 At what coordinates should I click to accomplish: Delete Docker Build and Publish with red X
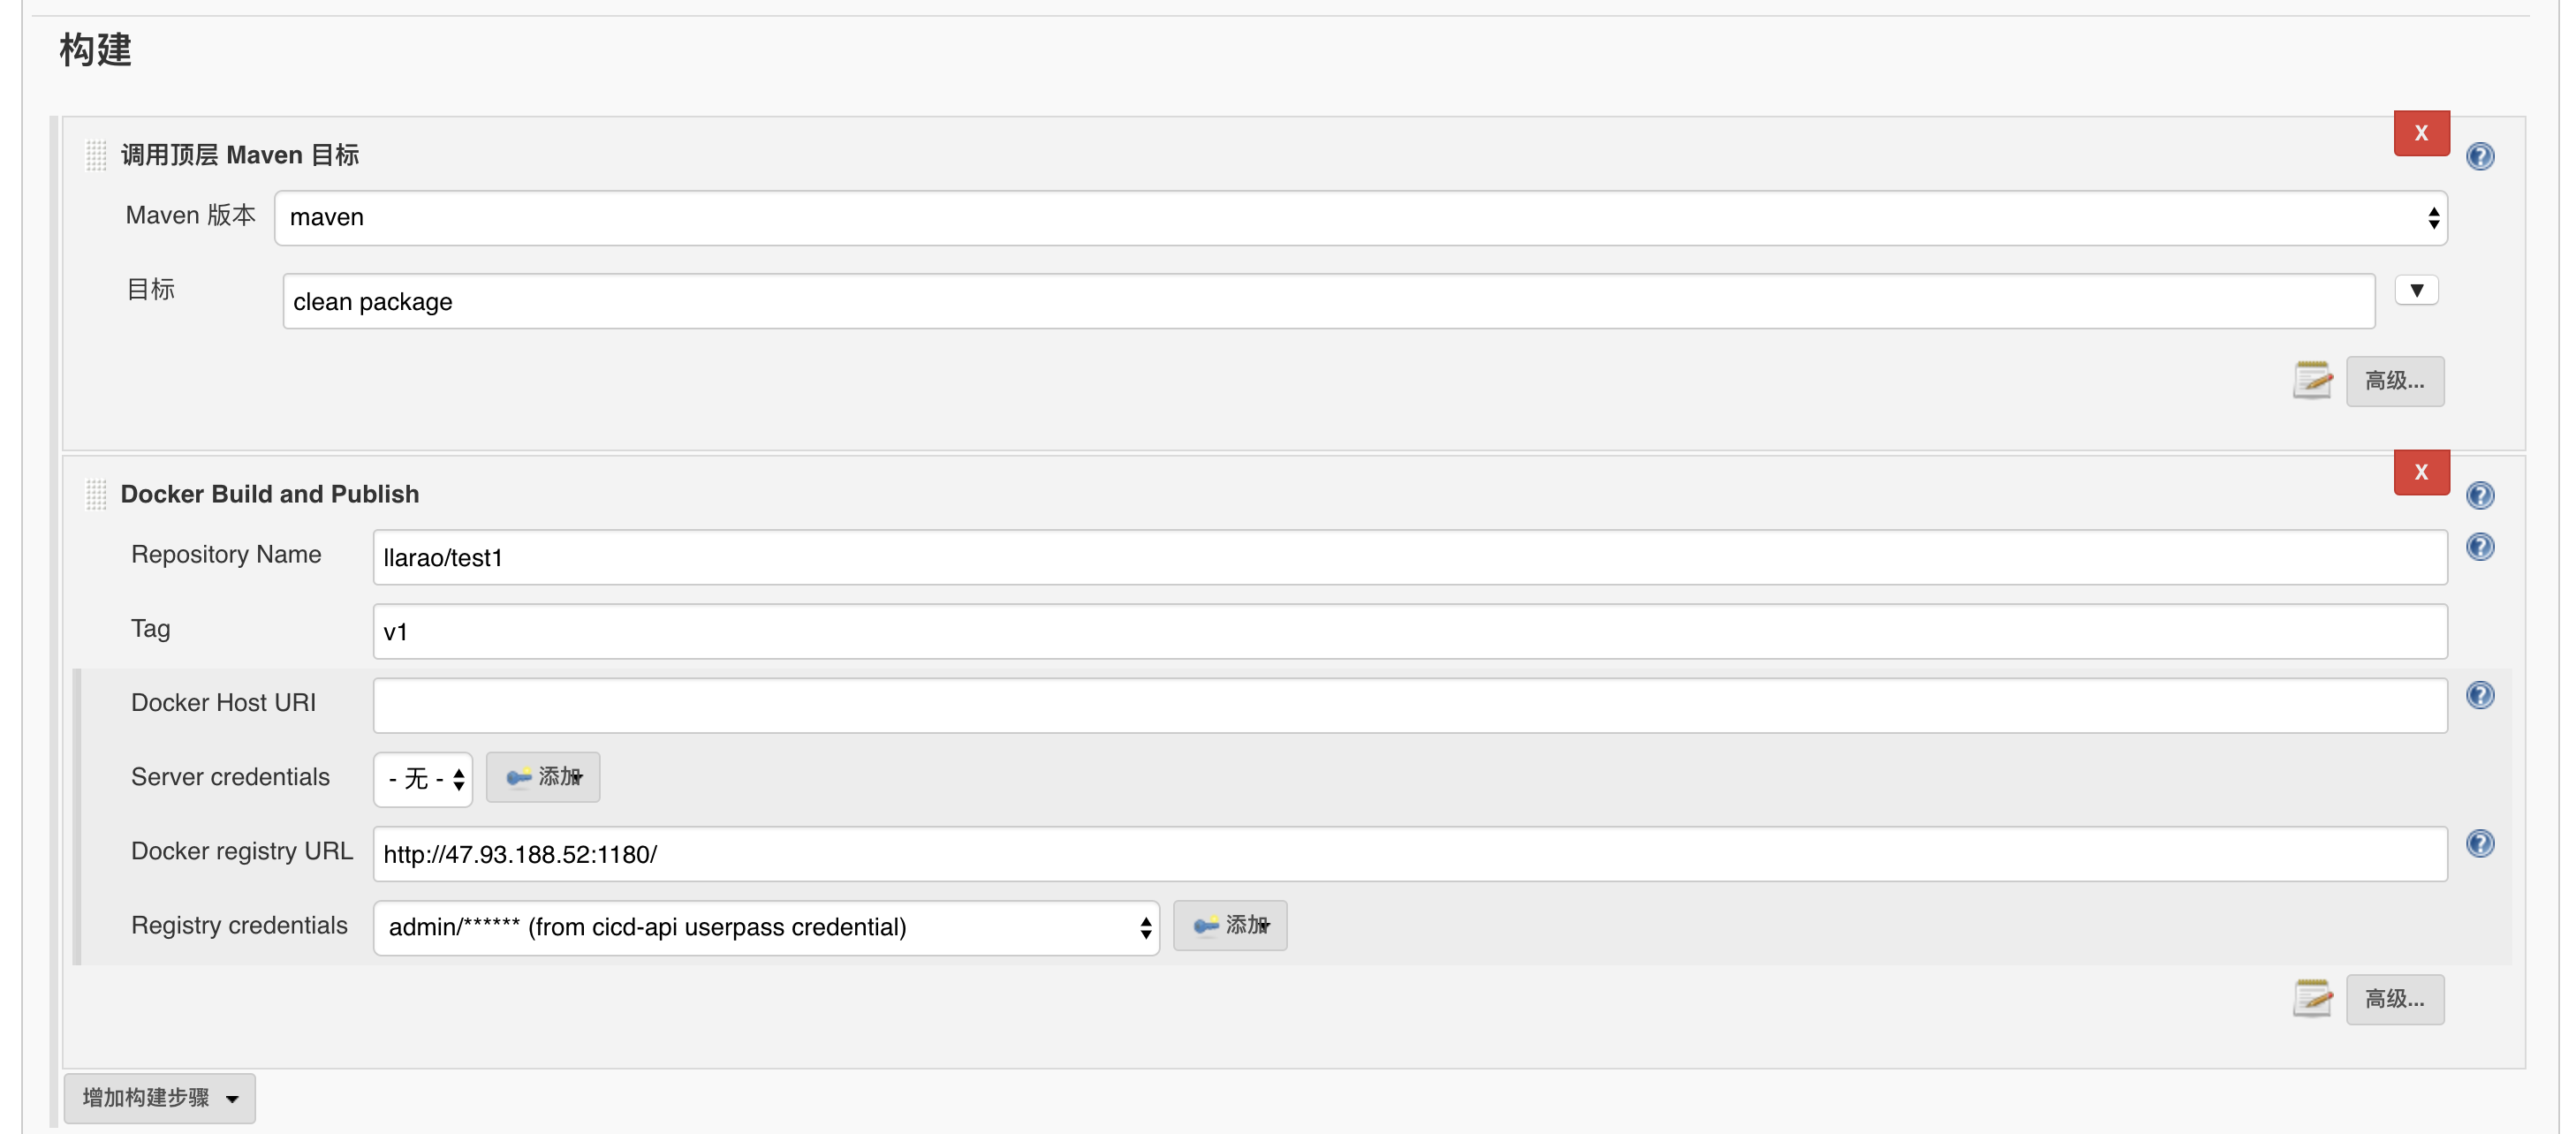(2421, 472)
